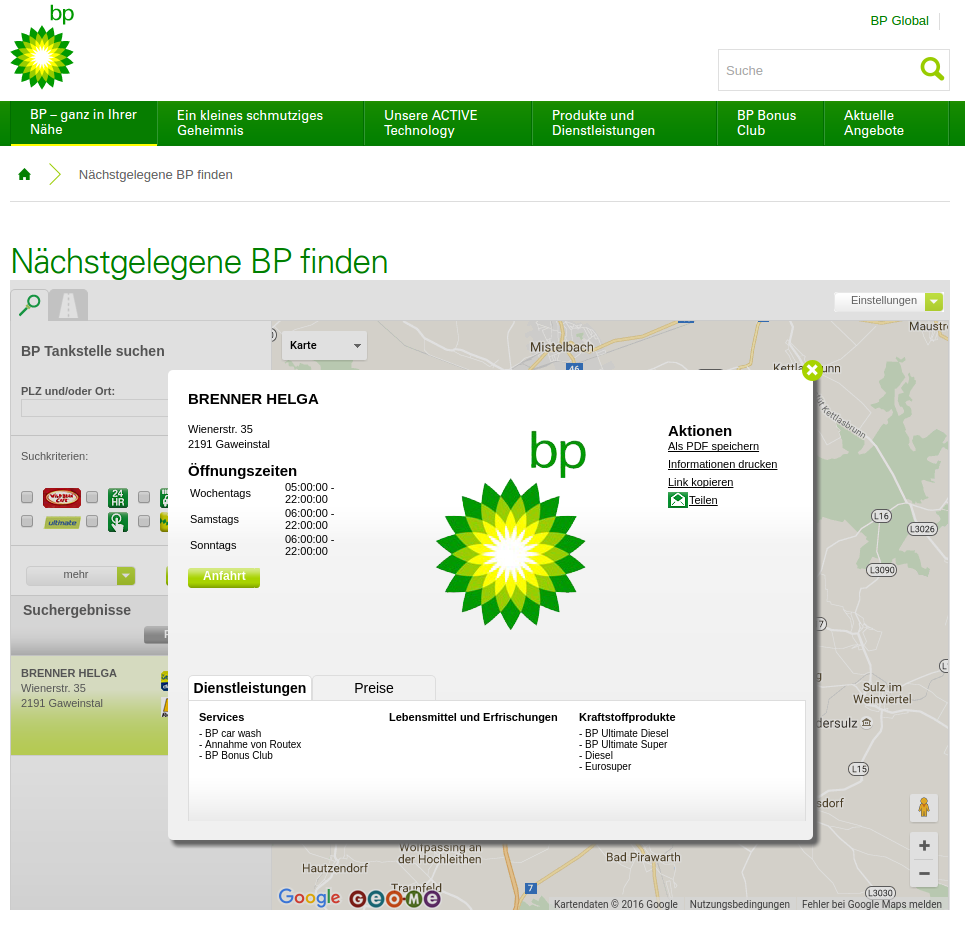Click the Mistelbach label on the map

(x=562, y=348)
